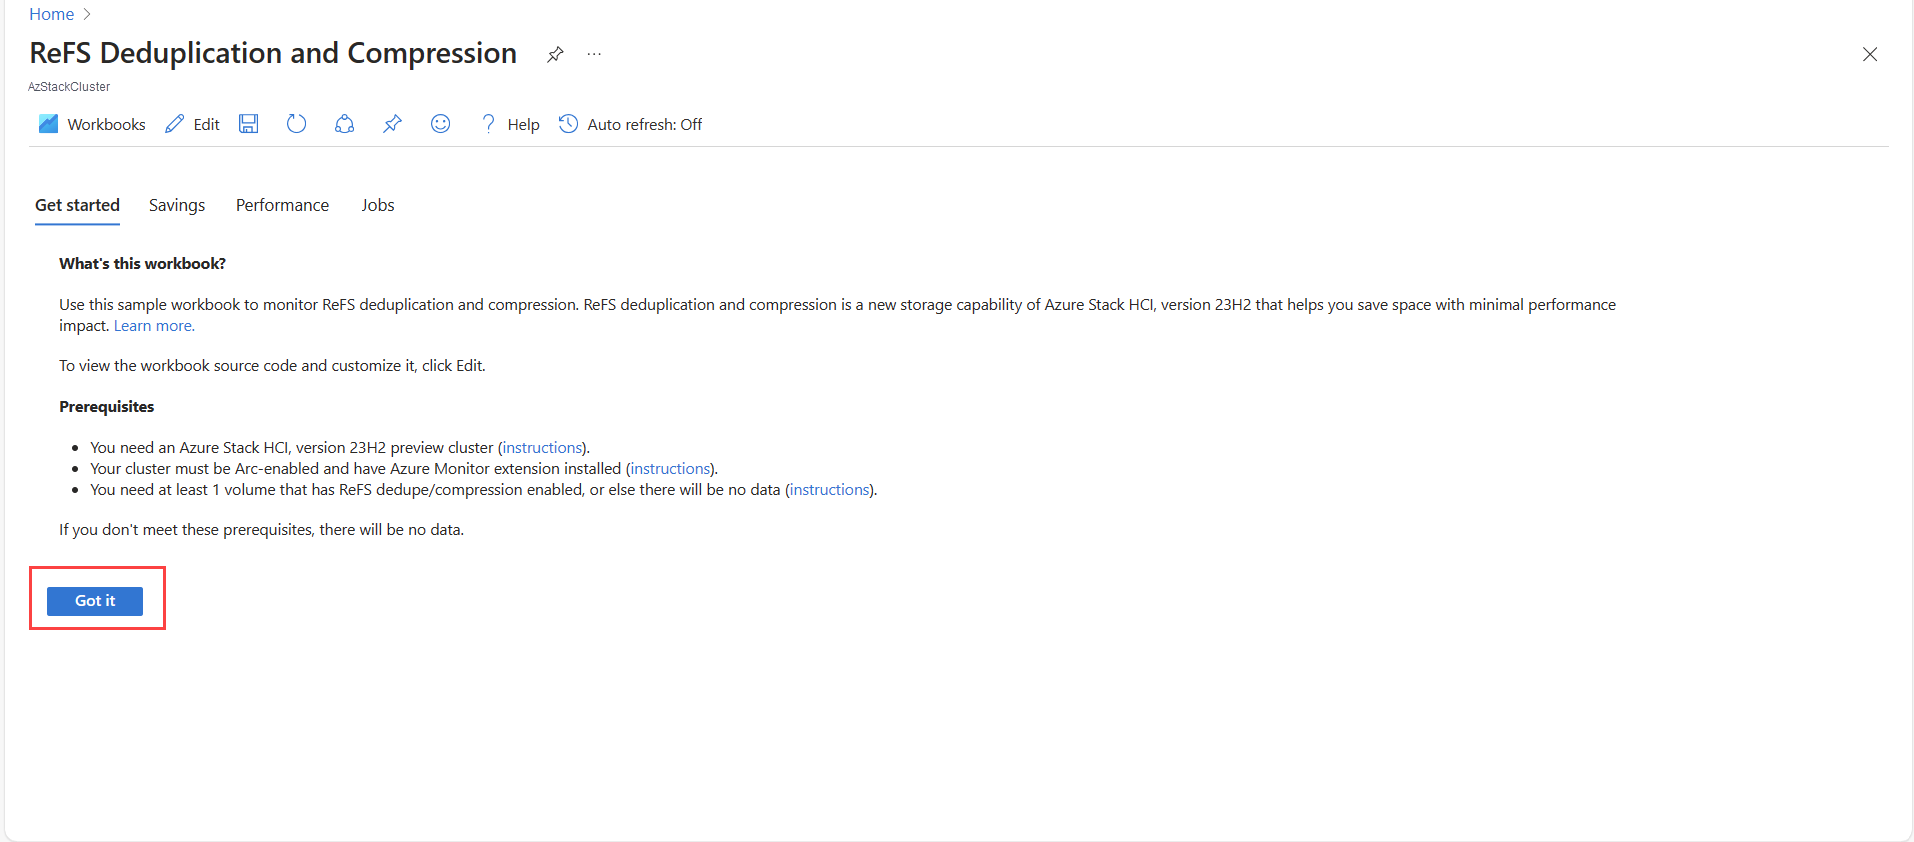Click the AzStackCluster subtitle text
Viewport: 1914px width, 842px height.
point(69,87)
